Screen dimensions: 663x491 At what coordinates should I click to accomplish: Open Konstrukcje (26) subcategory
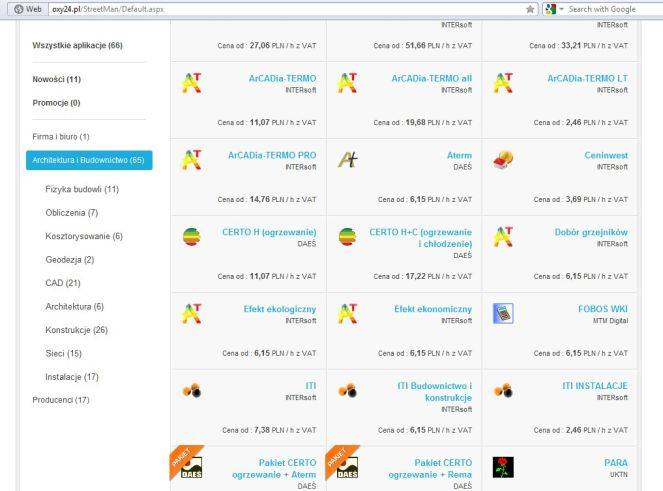(x=77, y=330)
